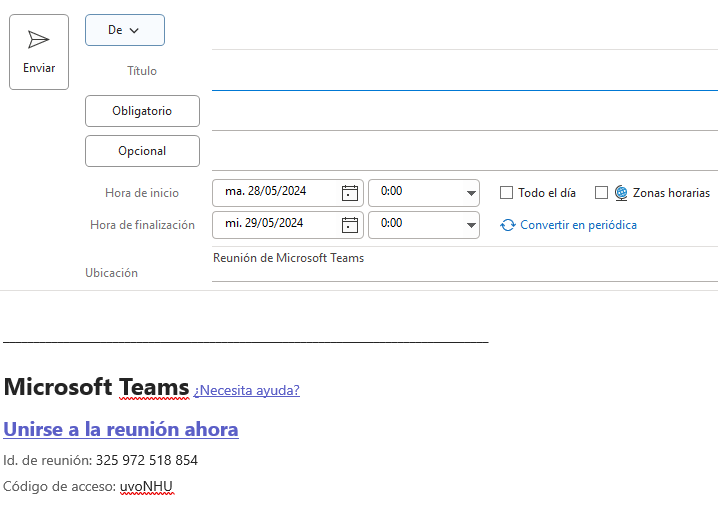Enable the Todo el día checkbox
Screen dimensions: 718x510
pos(506,193)
